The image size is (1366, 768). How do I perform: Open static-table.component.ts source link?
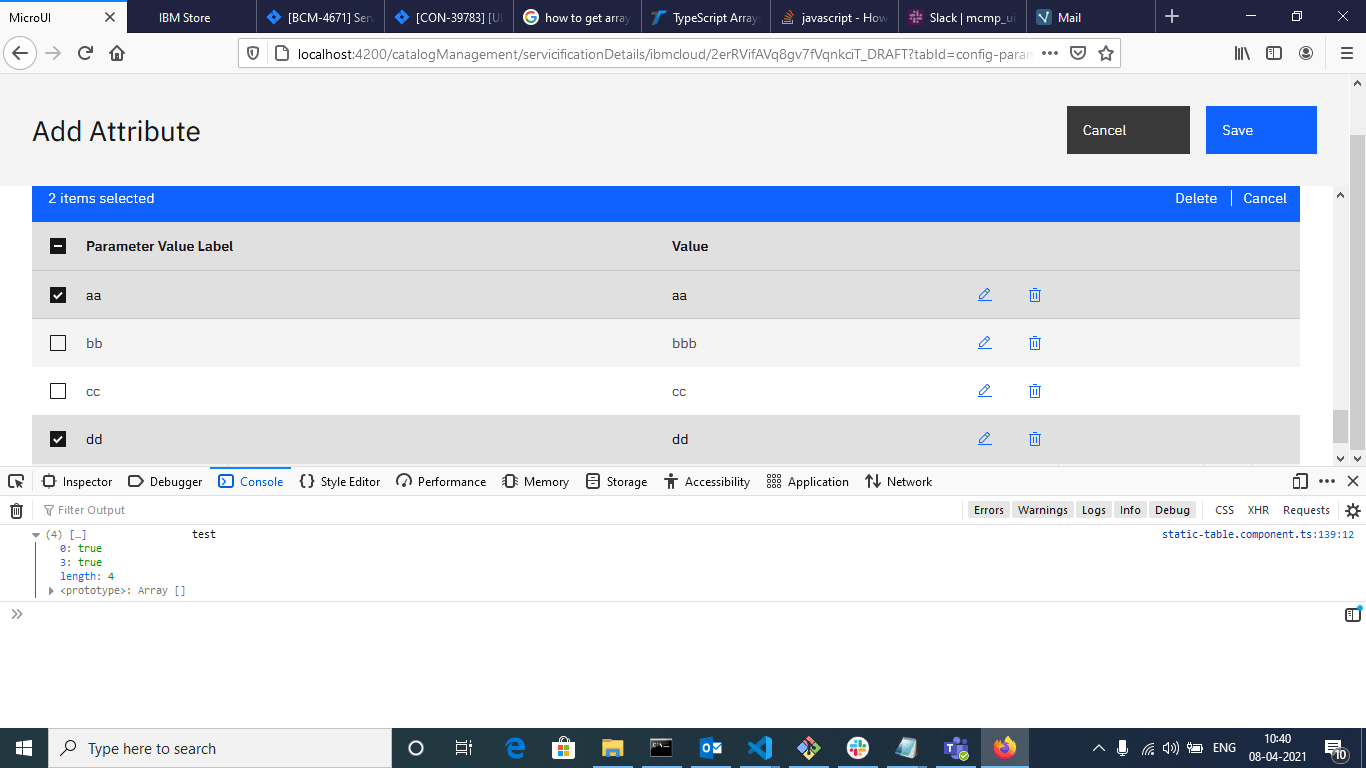coord(1258,535)
